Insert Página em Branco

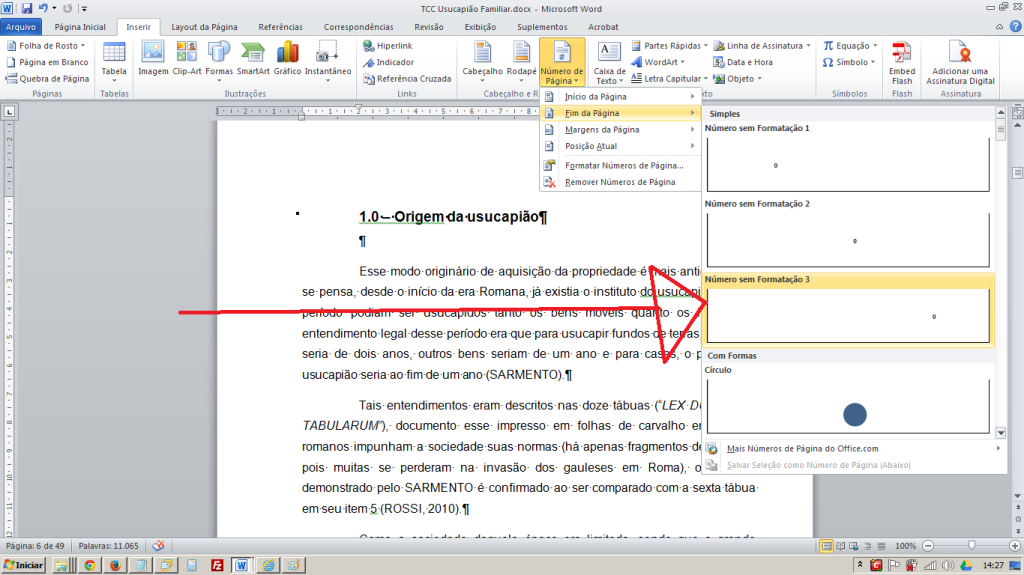coord(47,62)
